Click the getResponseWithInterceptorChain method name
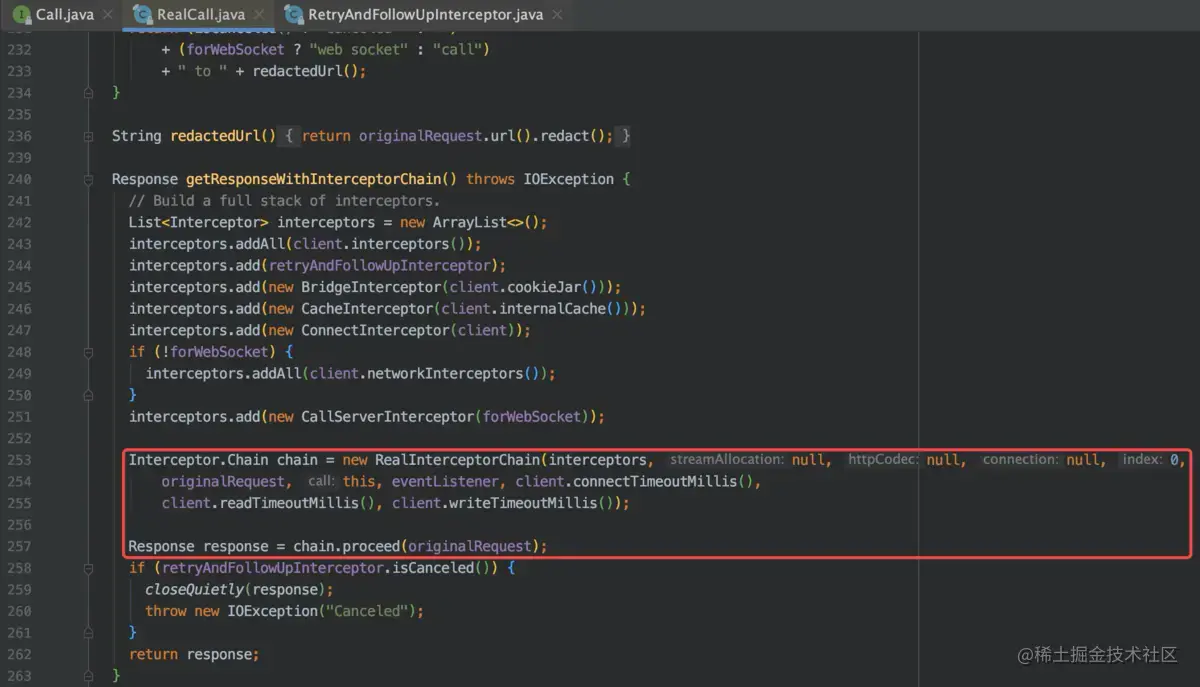Screen dimensions: 1200x687 pyautogui.click(x=314, y=179)
